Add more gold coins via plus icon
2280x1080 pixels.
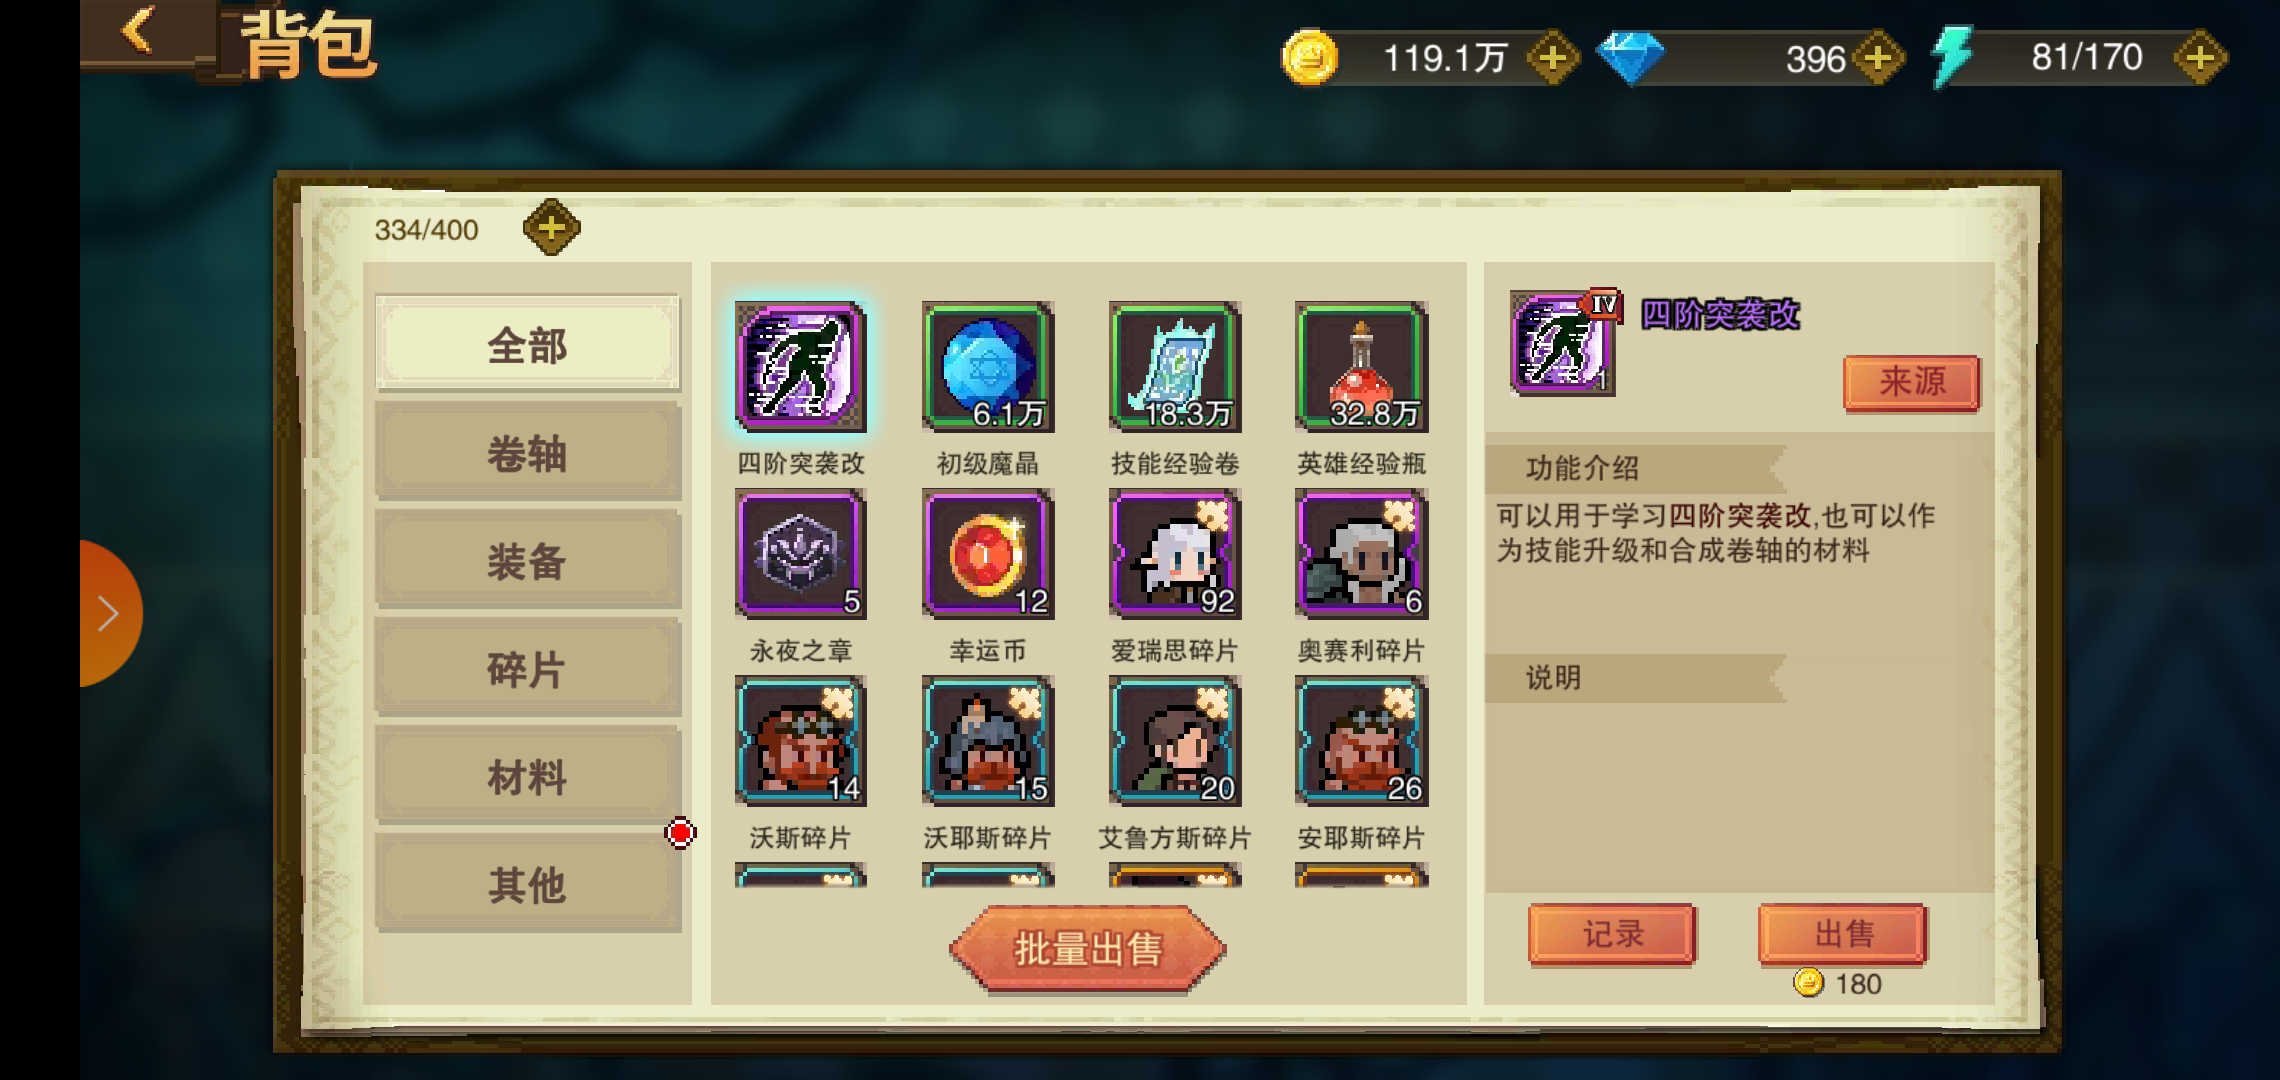[x=1553, y=58]
